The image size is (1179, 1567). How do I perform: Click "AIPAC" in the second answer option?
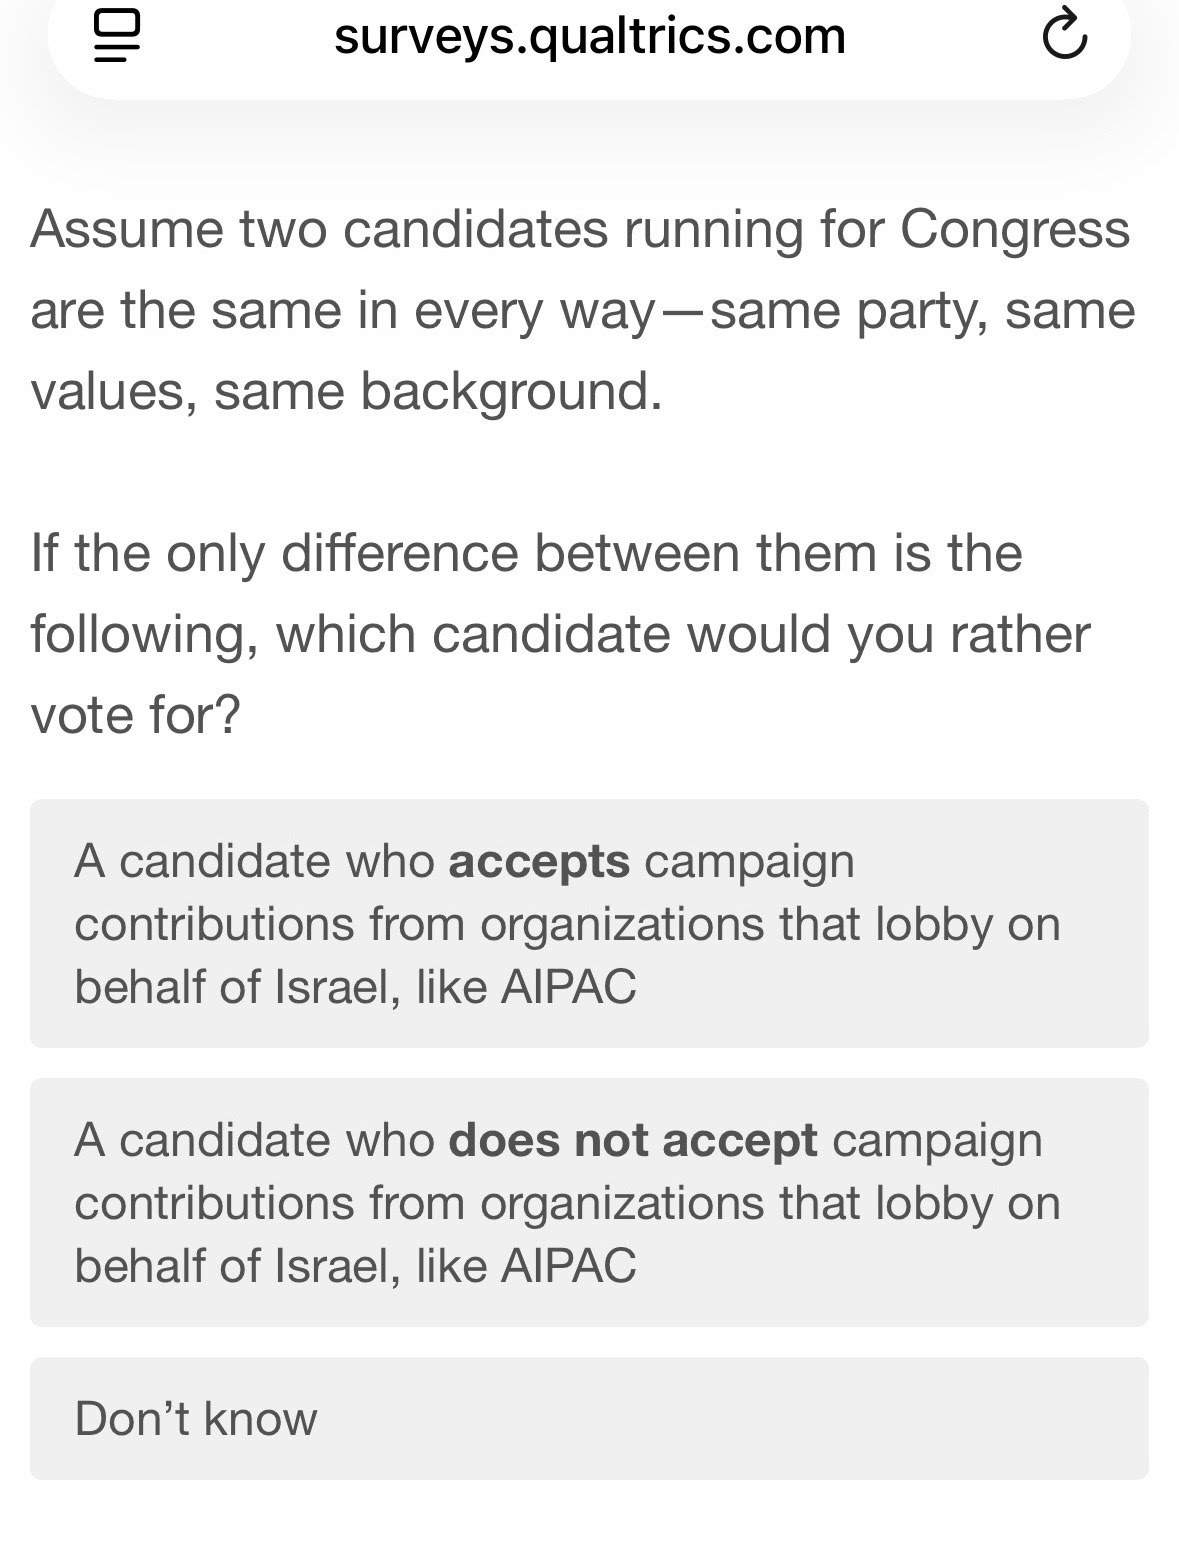568,1266
